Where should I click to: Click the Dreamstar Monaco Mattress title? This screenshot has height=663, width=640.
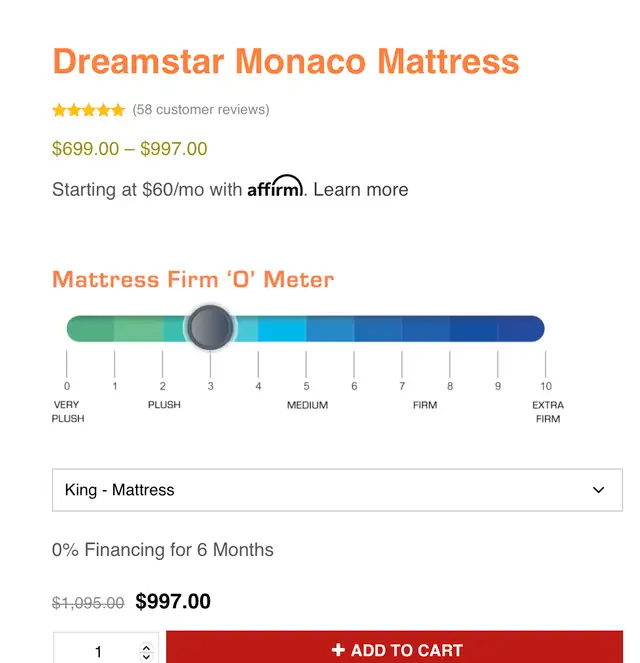(x=286, y=62)
